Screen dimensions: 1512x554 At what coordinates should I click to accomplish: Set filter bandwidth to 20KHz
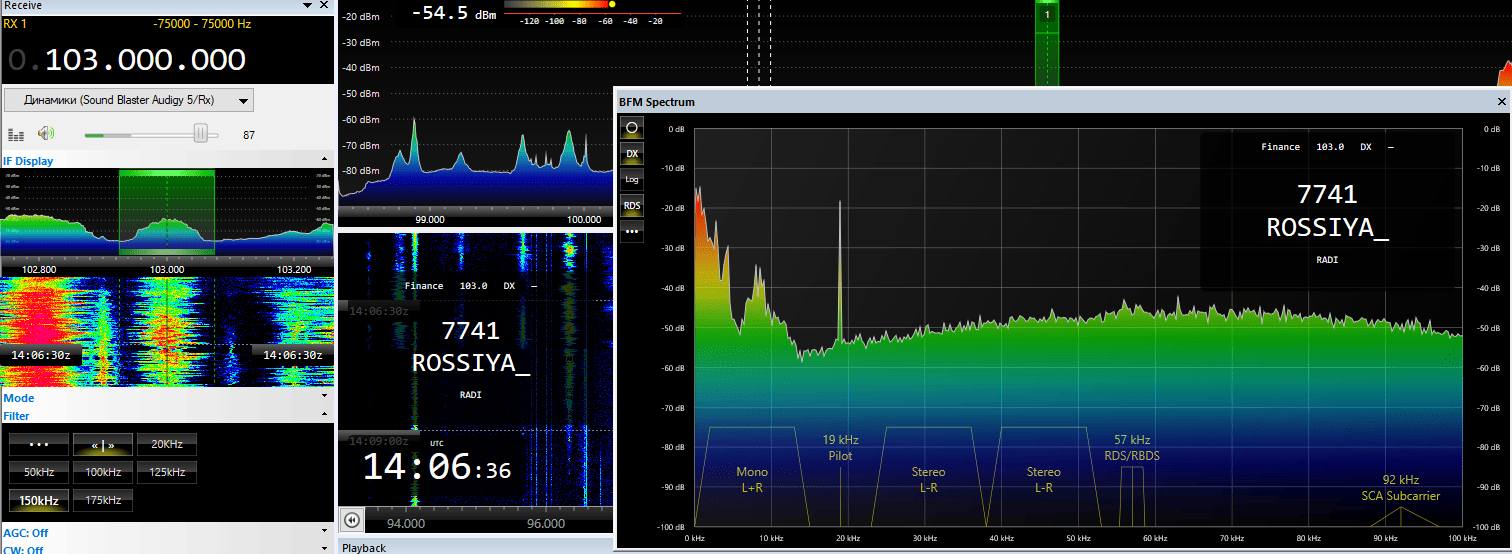167,444
